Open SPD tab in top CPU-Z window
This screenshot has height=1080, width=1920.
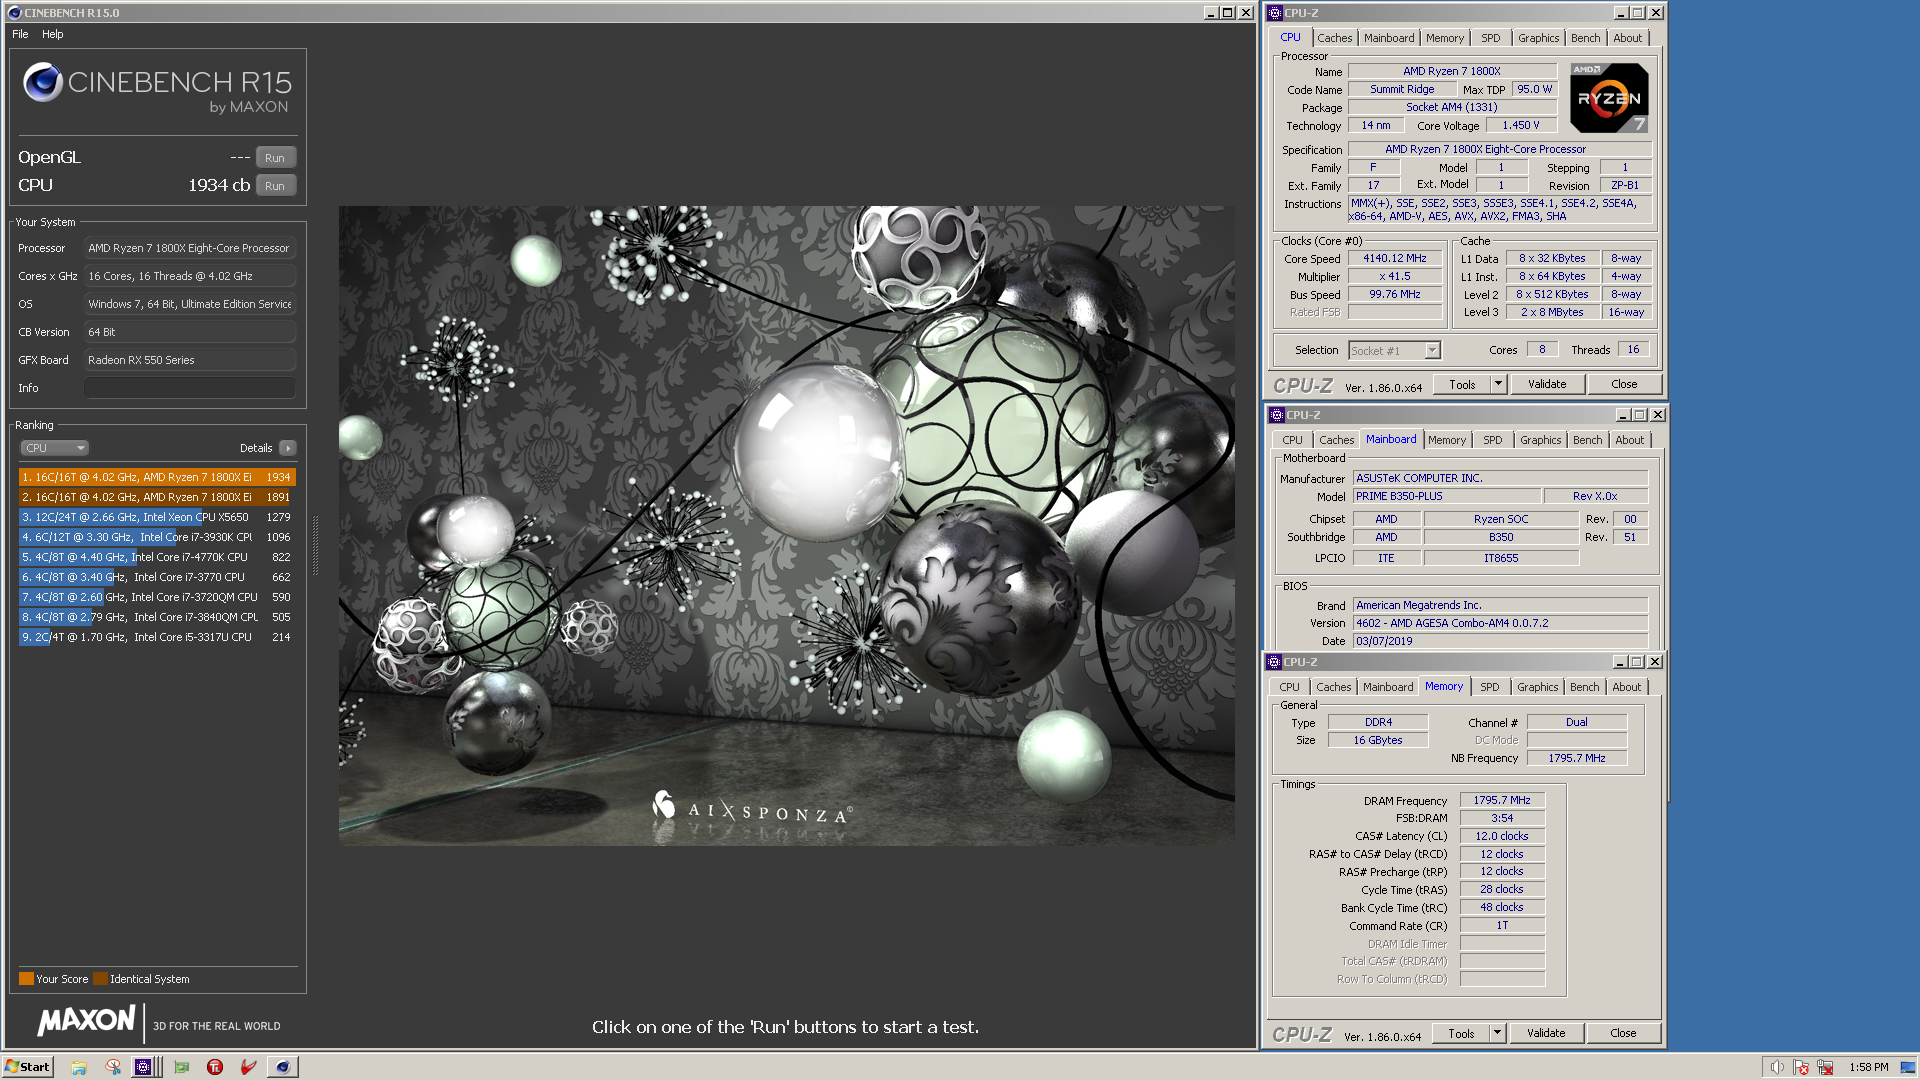[x=1490, y=38]
